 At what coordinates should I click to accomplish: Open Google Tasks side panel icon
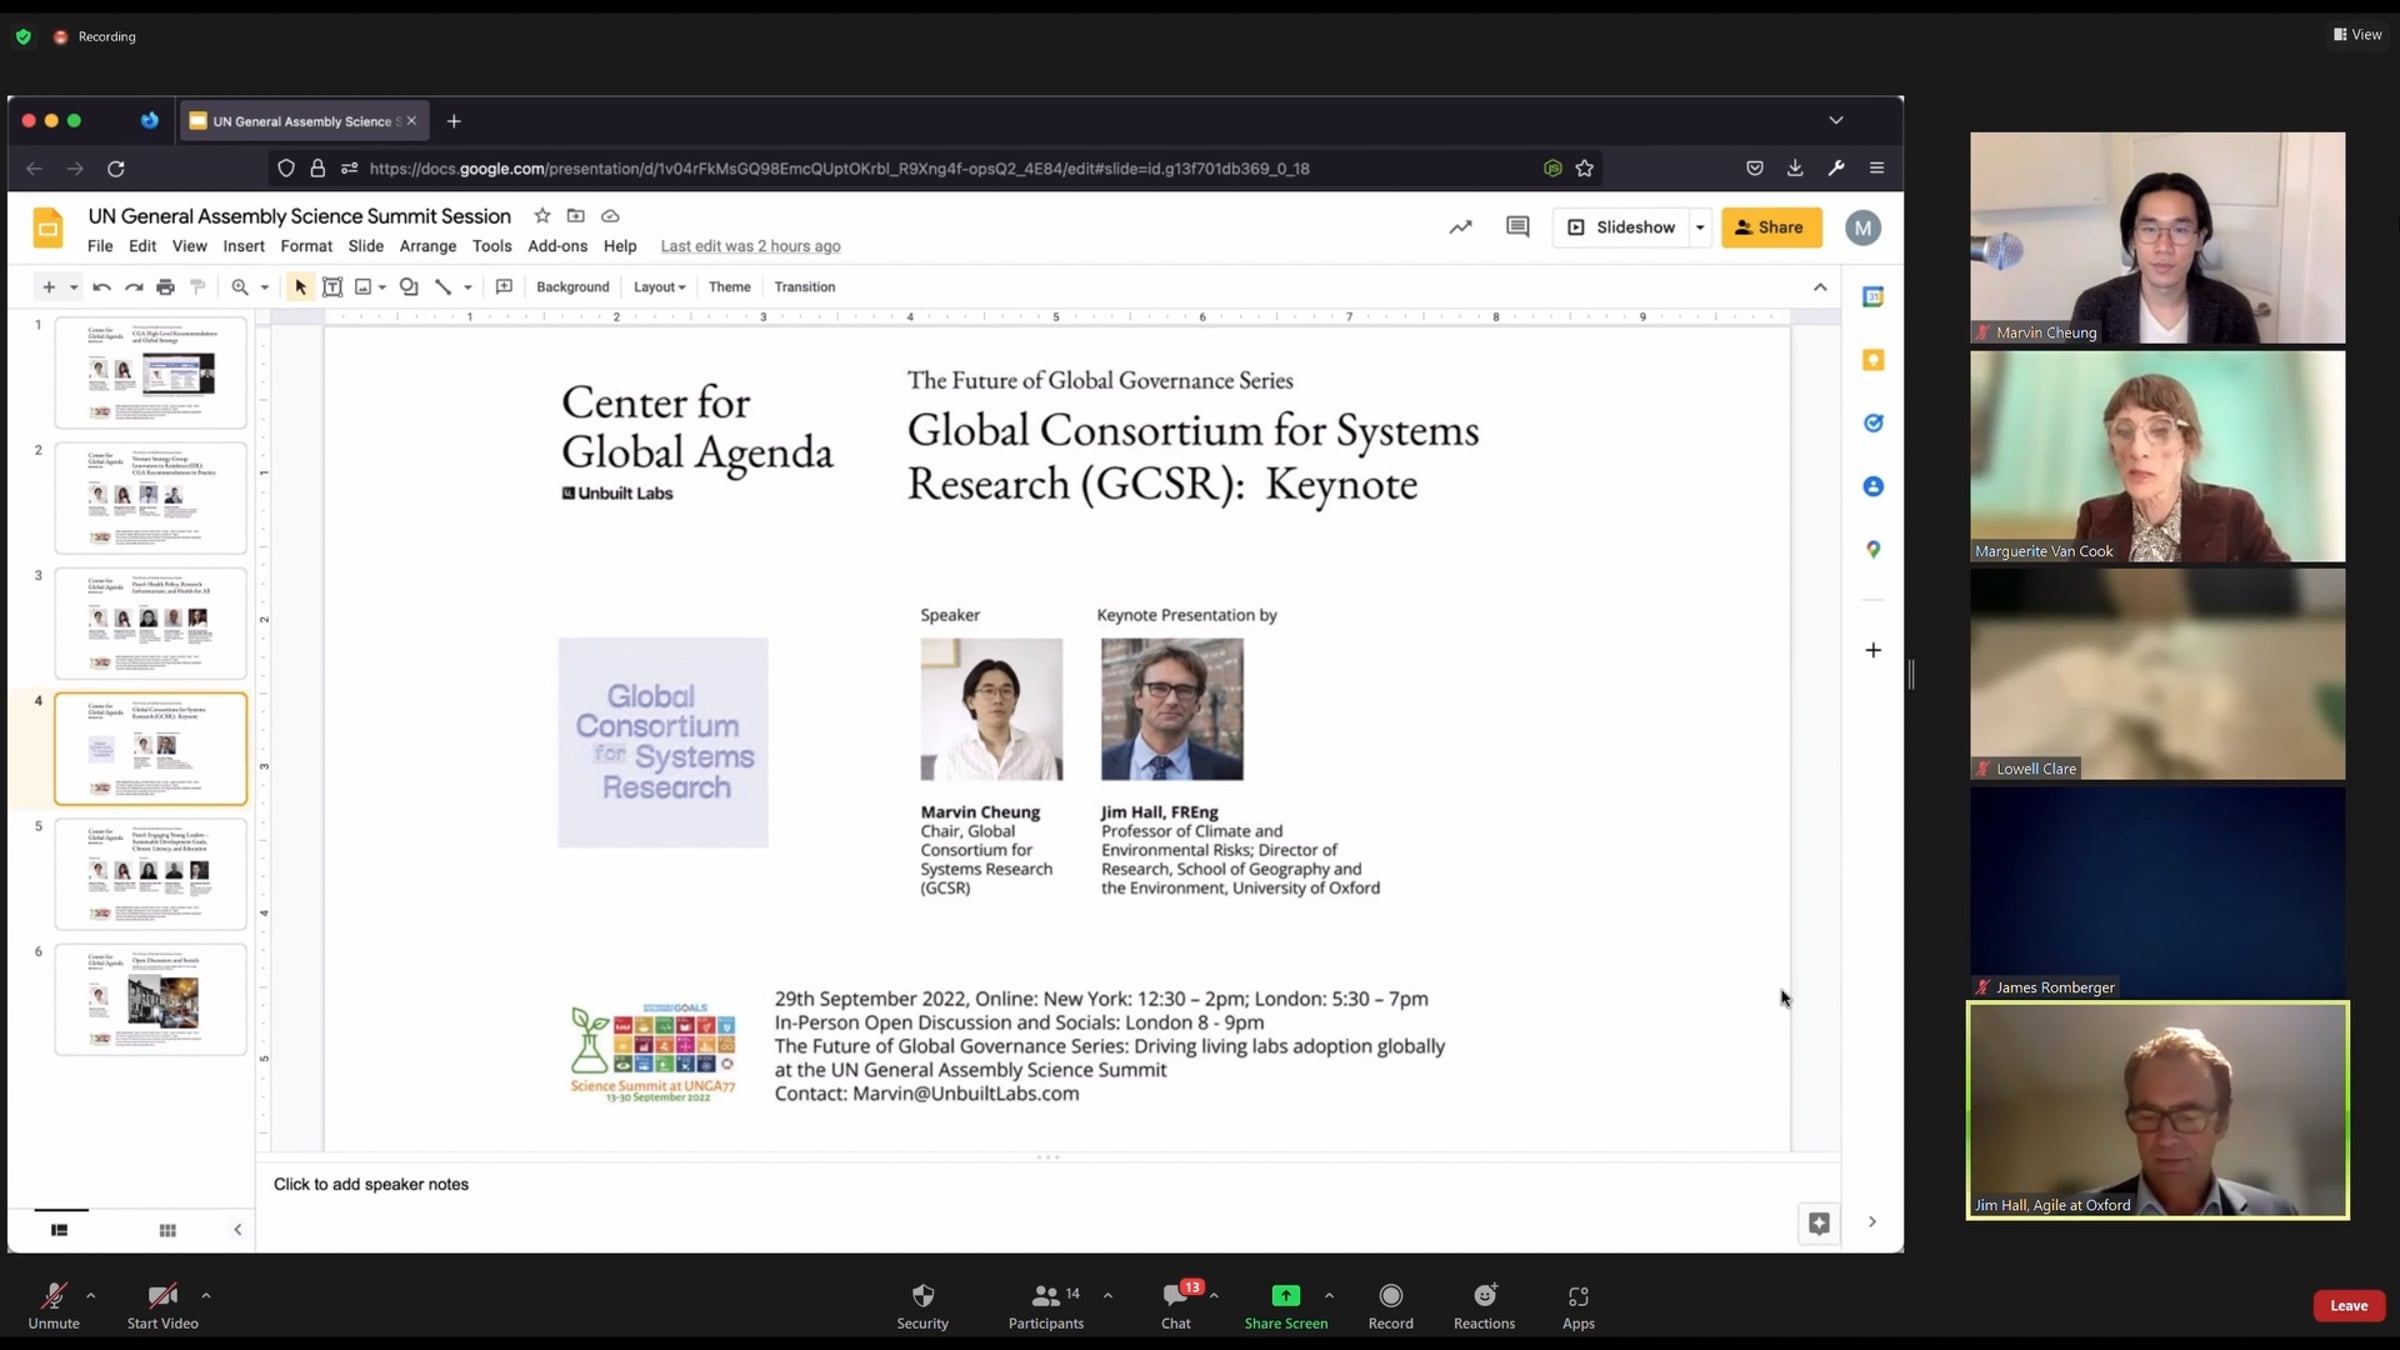(1873, 423)
